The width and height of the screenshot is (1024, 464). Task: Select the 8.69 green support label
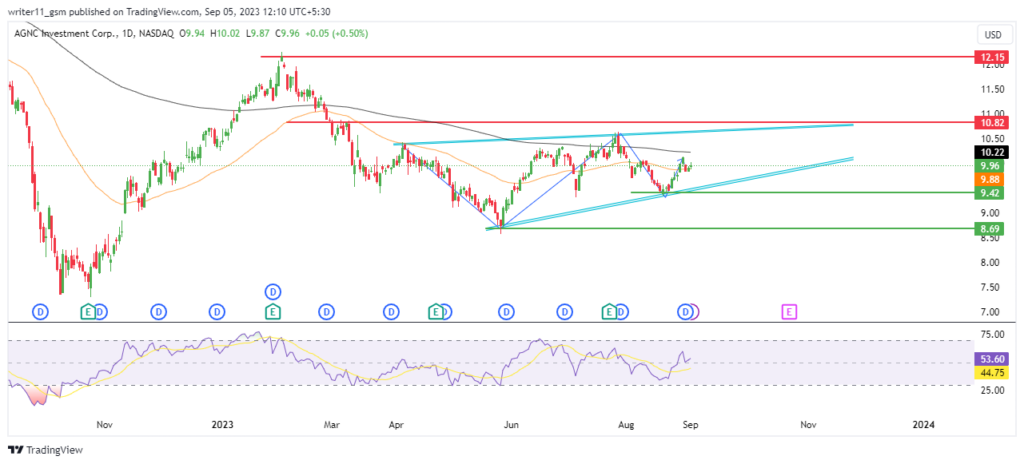(987, 229)
